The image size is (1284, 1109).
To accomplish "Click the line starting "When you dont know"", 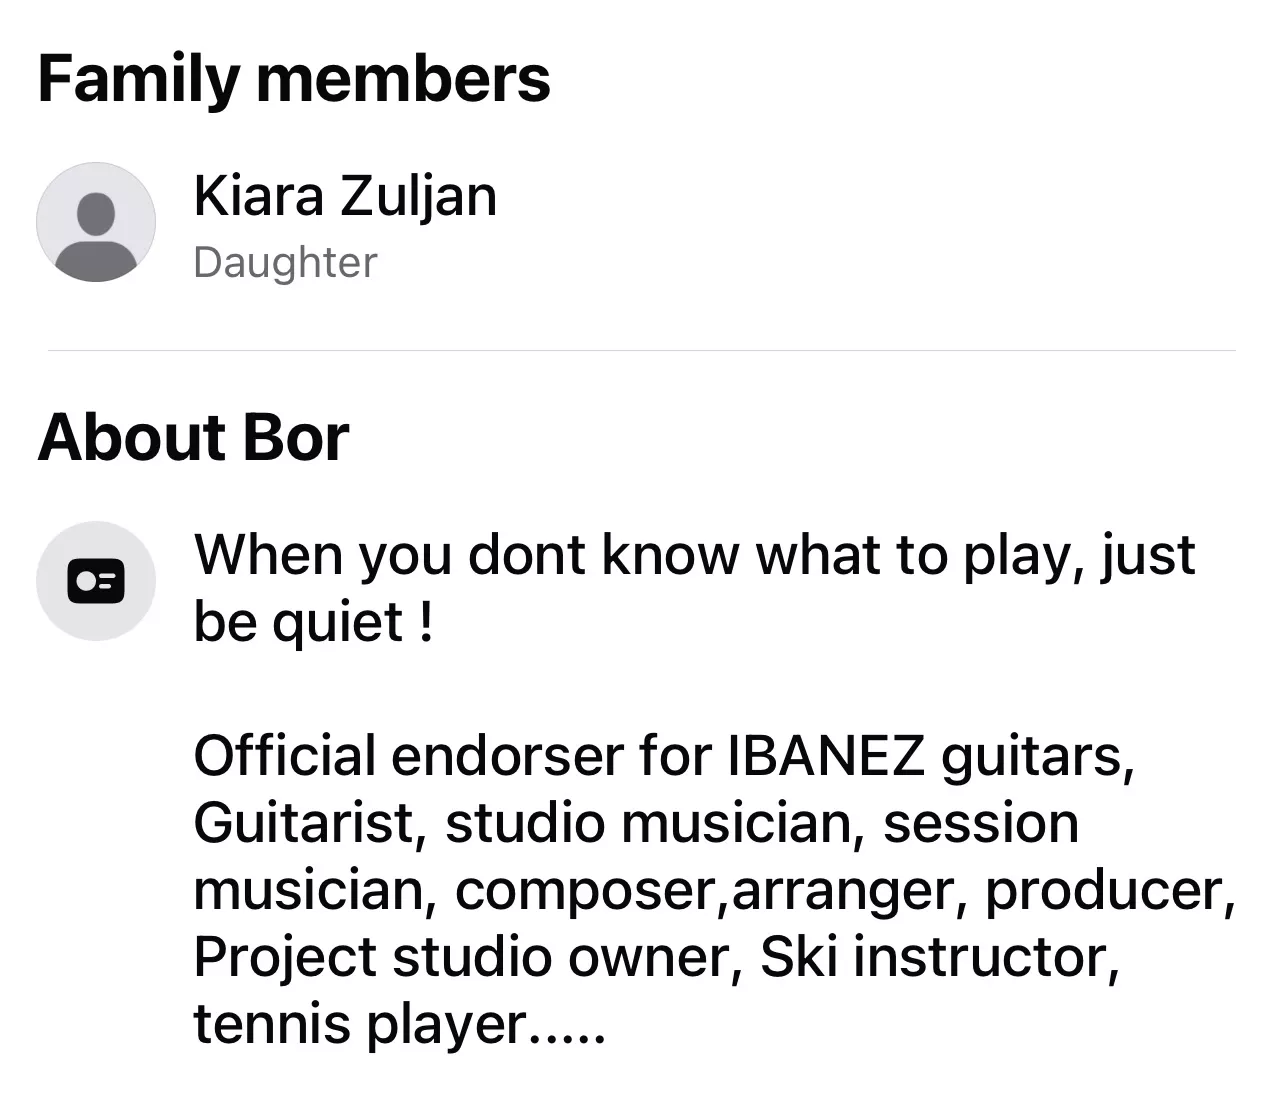I will [x=694, y=554].
